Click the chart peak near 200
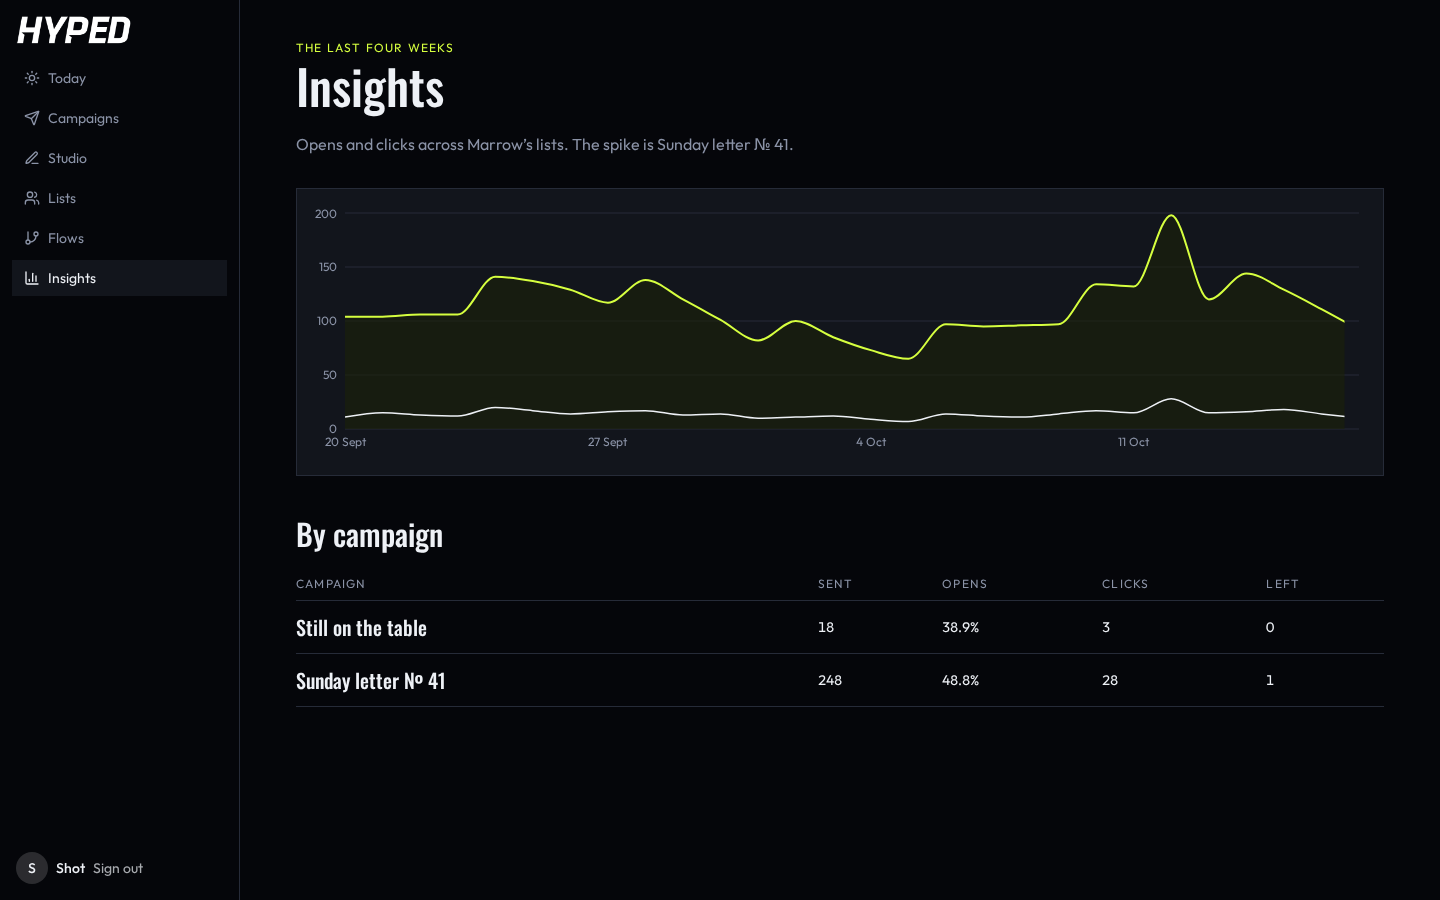The image size is (1440, 900). tap(1171, 216)
